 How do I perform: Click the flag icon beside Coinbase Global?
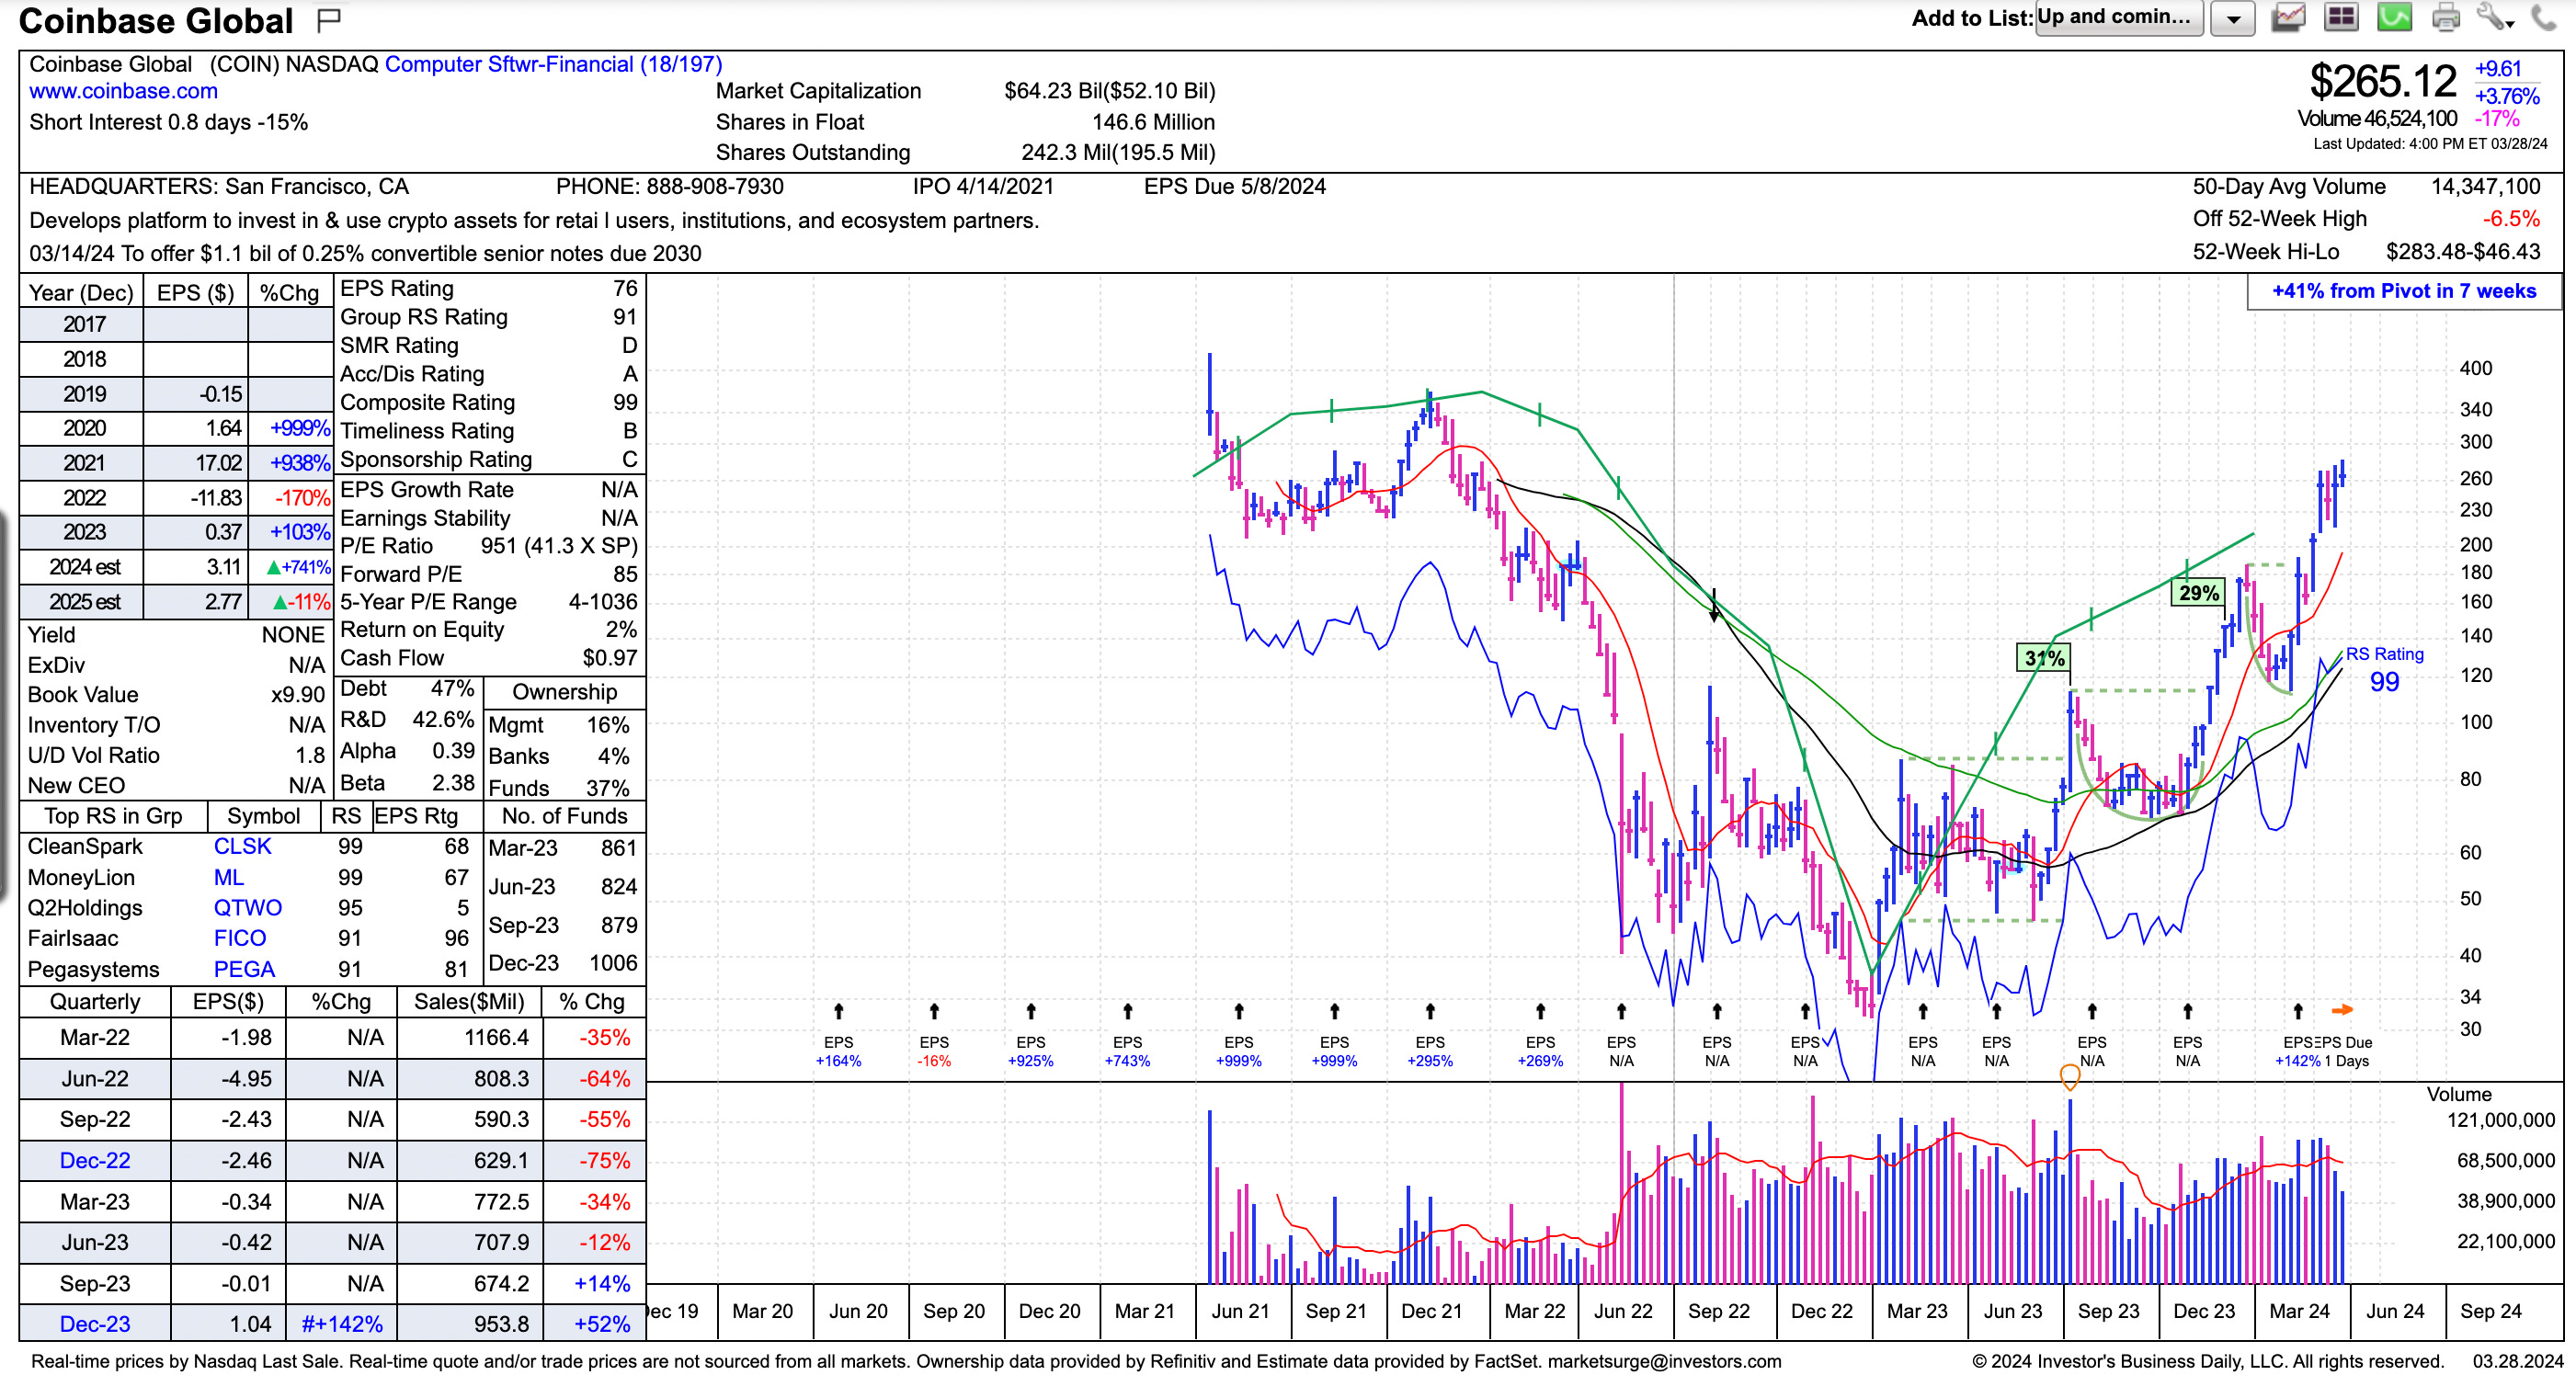pos(328,19)
